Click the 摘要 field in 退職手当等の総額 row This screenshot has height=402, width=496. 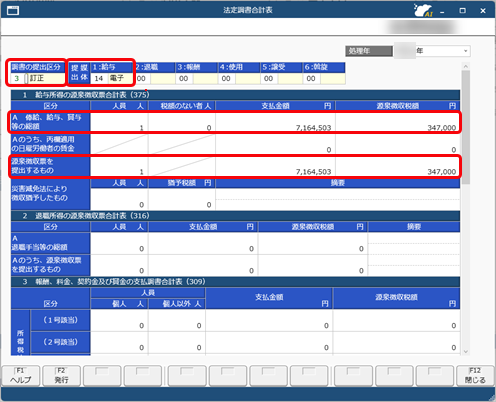[414, 243]
